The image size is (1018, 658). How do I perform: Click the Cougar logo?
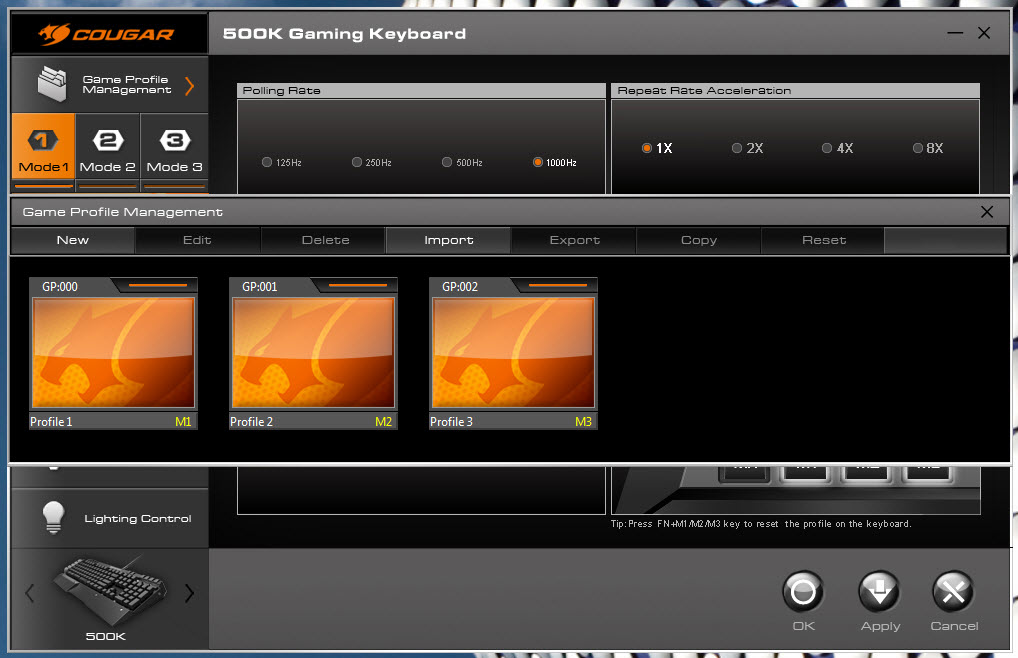pyautogui.click(x=106, y=34)
